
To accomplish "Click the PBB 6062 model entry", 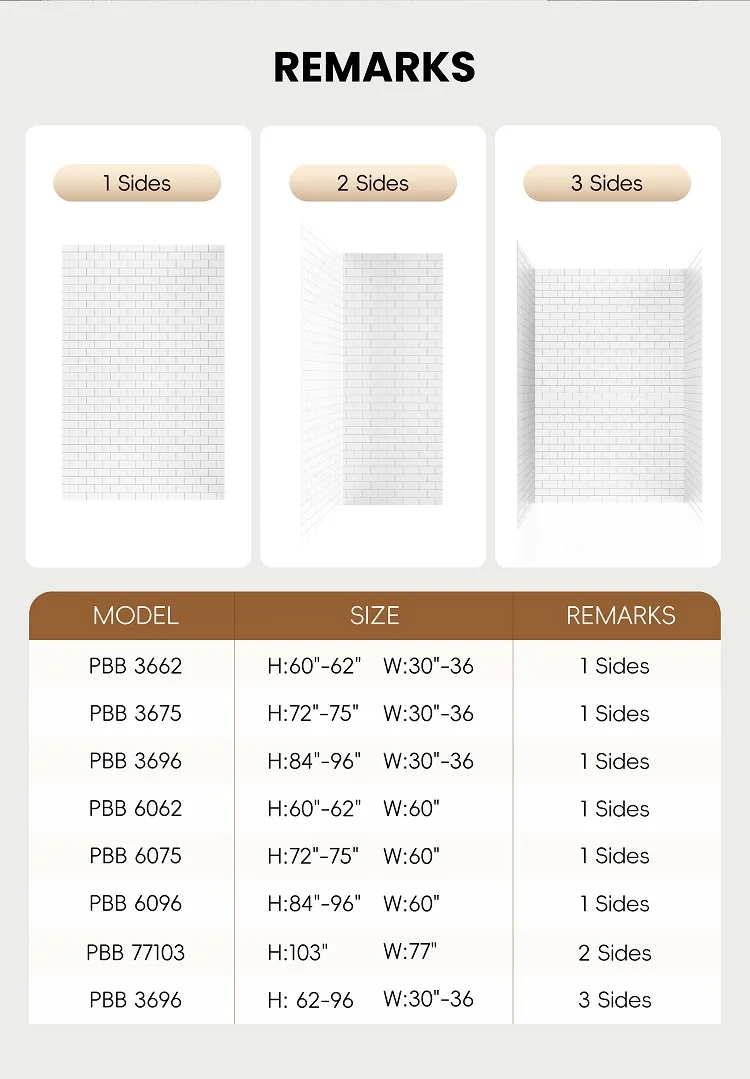I will click(x=136, y=808).
